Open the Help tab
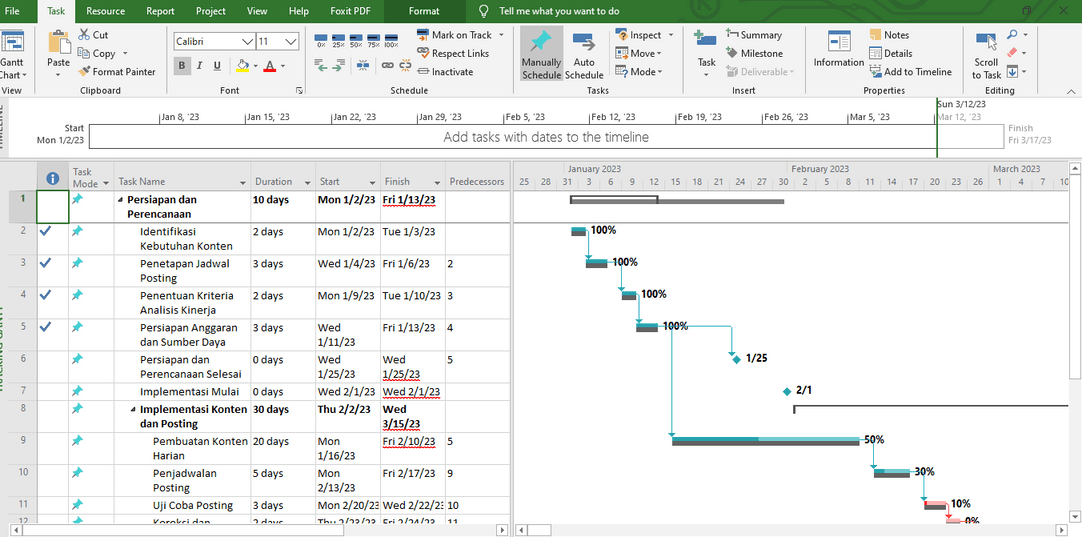Screen dimensions: 1082x537 299,11
